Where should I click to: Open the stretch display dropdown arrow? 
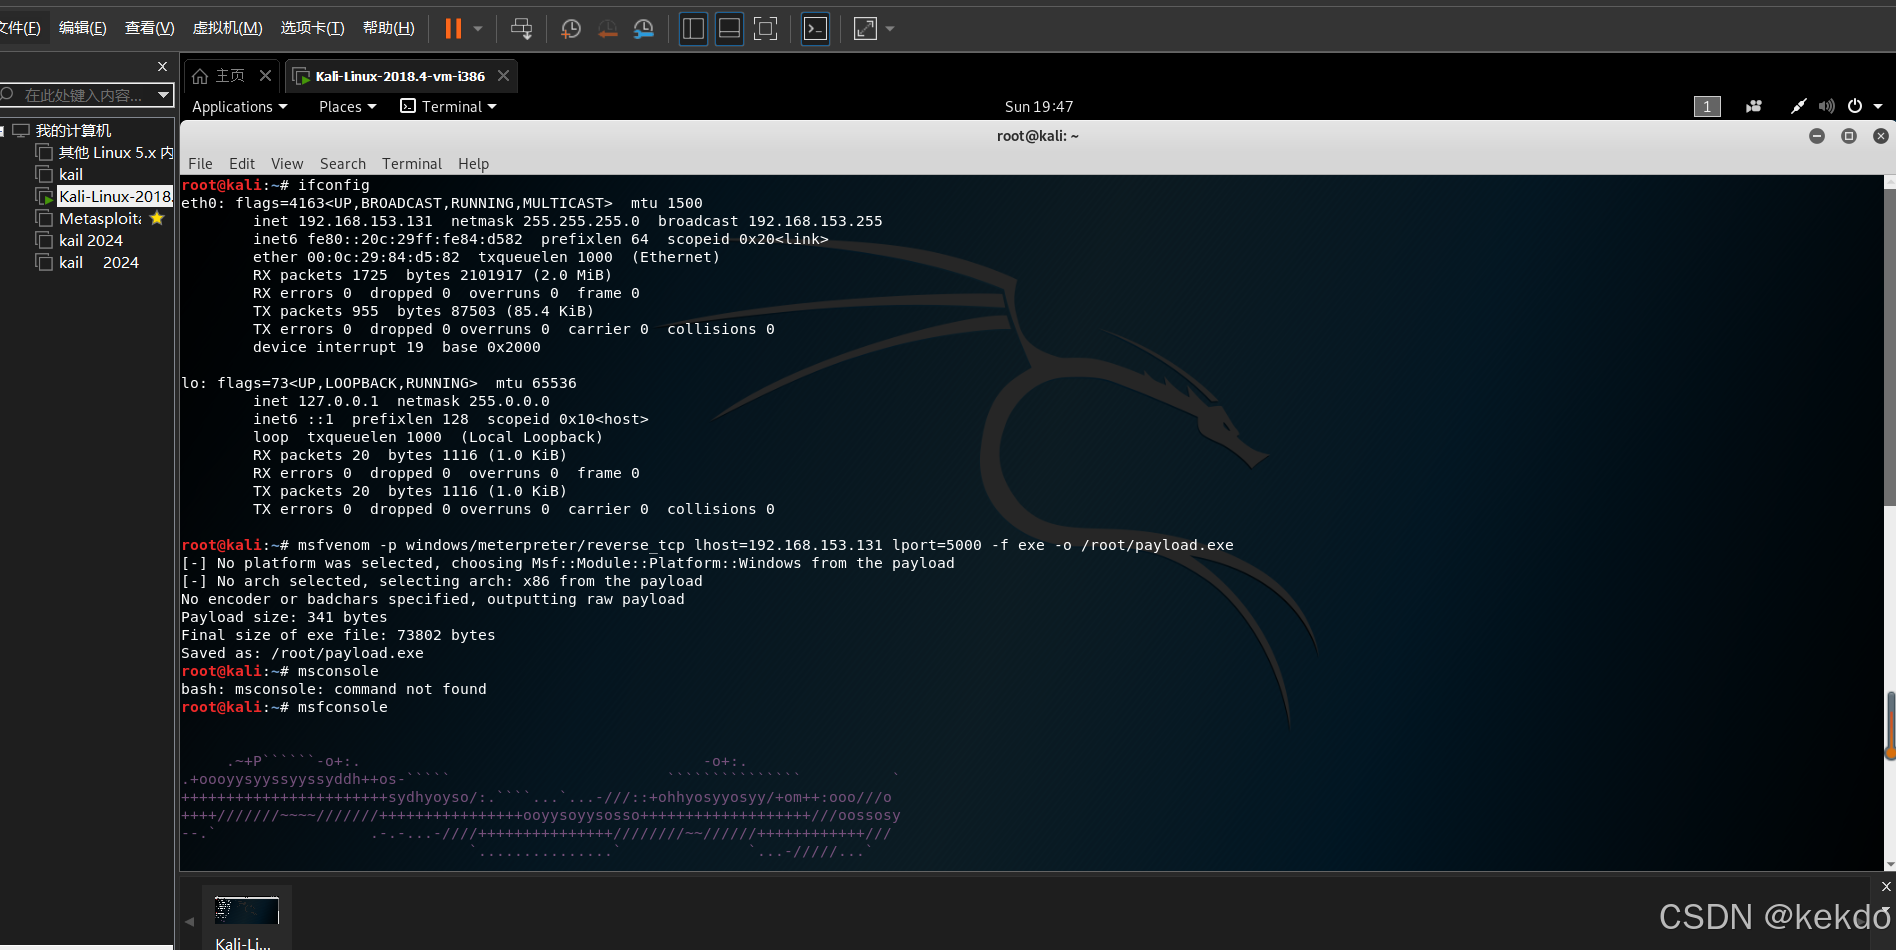point(890,29)
